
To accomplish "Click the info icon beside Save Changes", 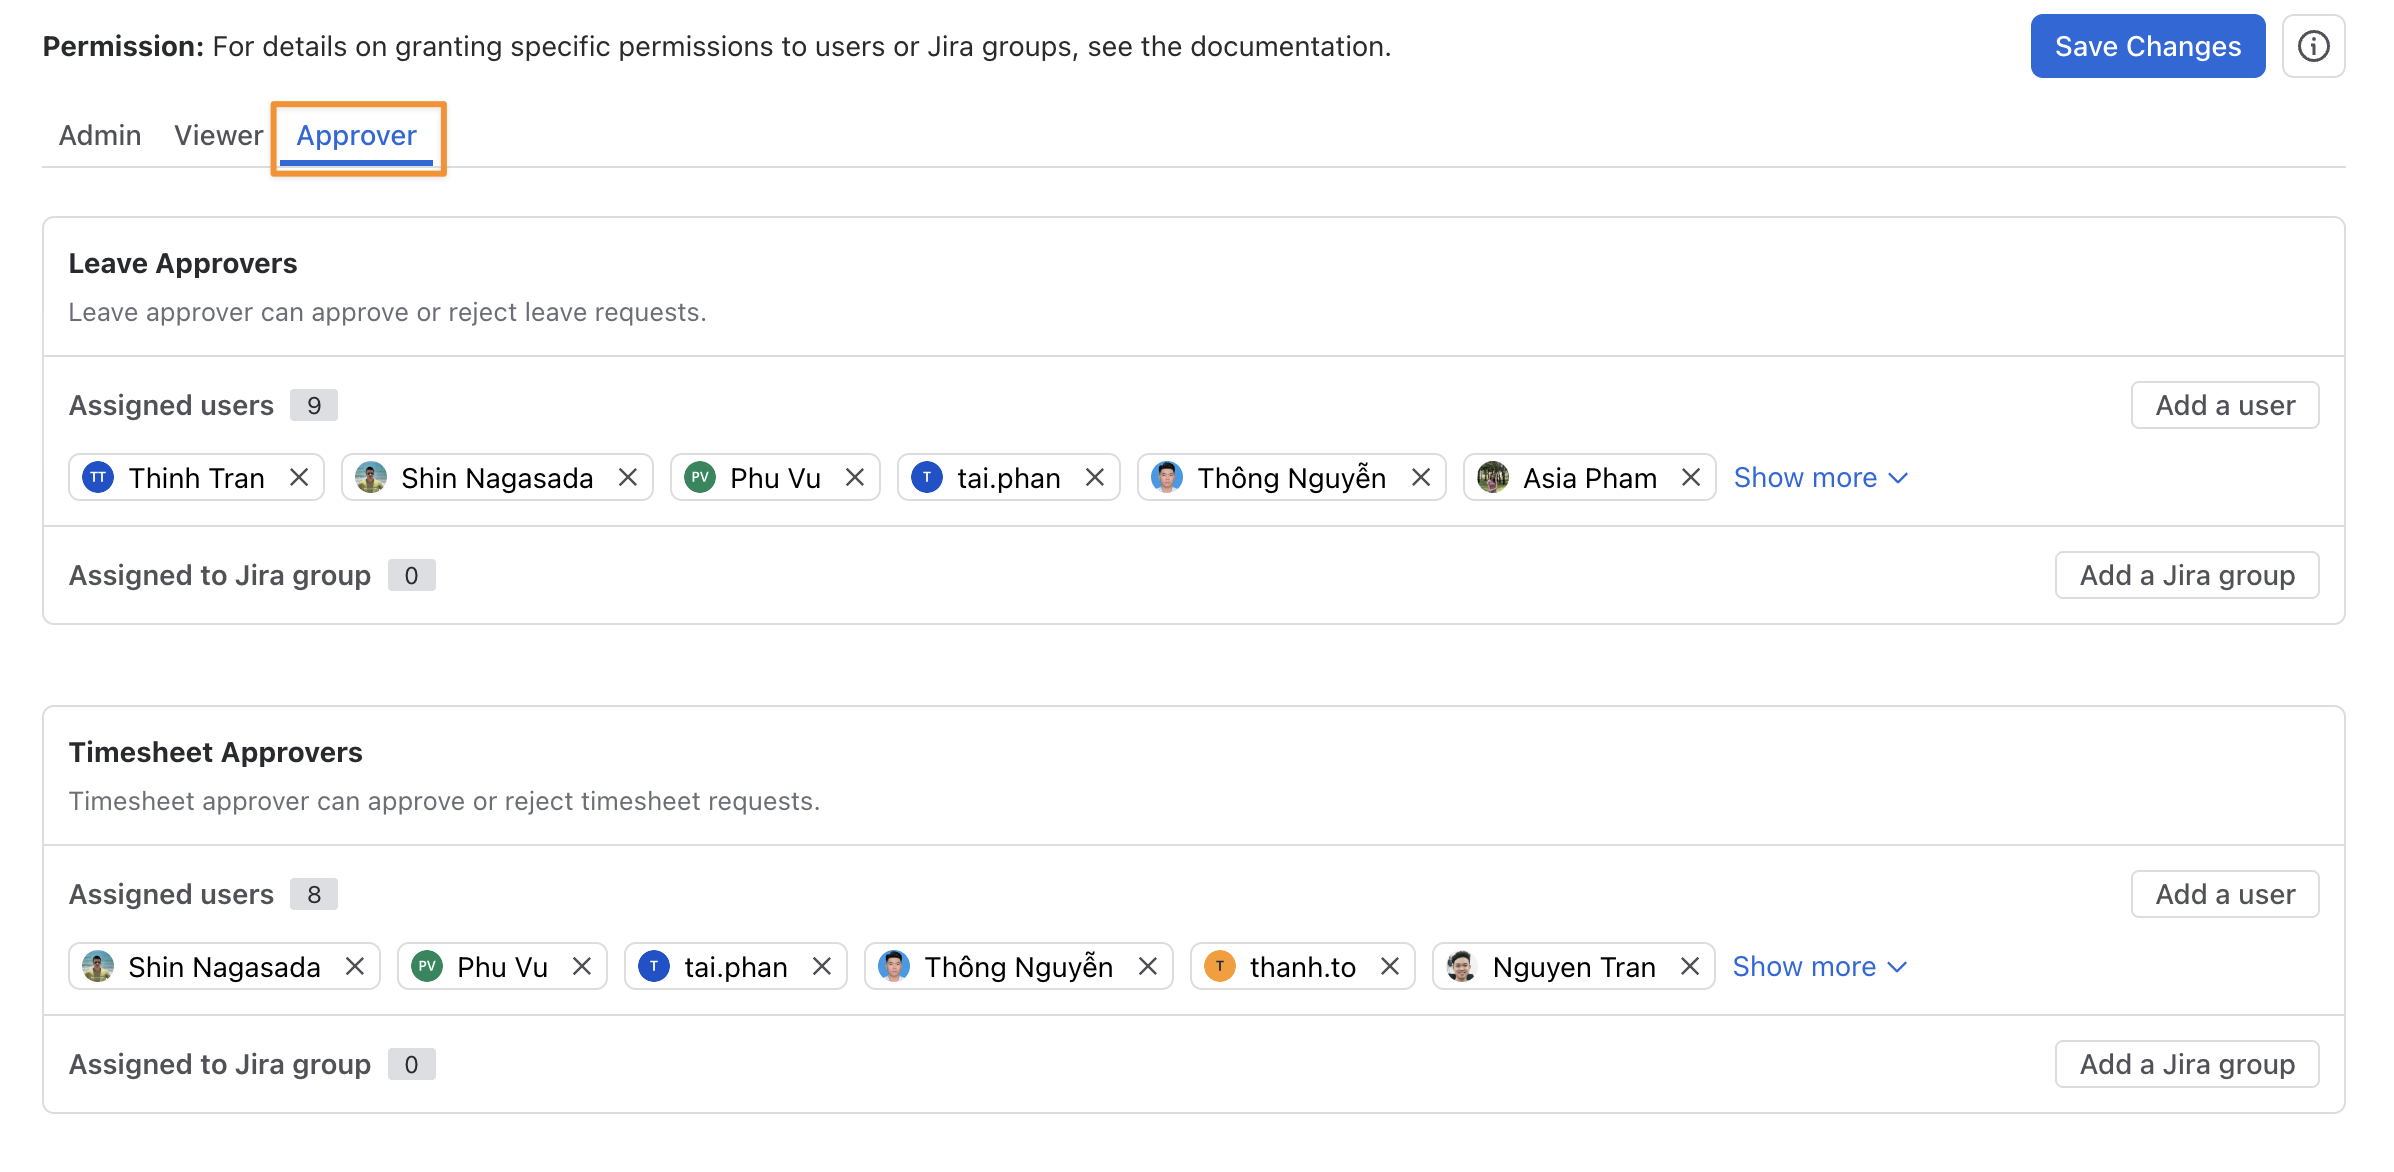I will (2313, 46).
